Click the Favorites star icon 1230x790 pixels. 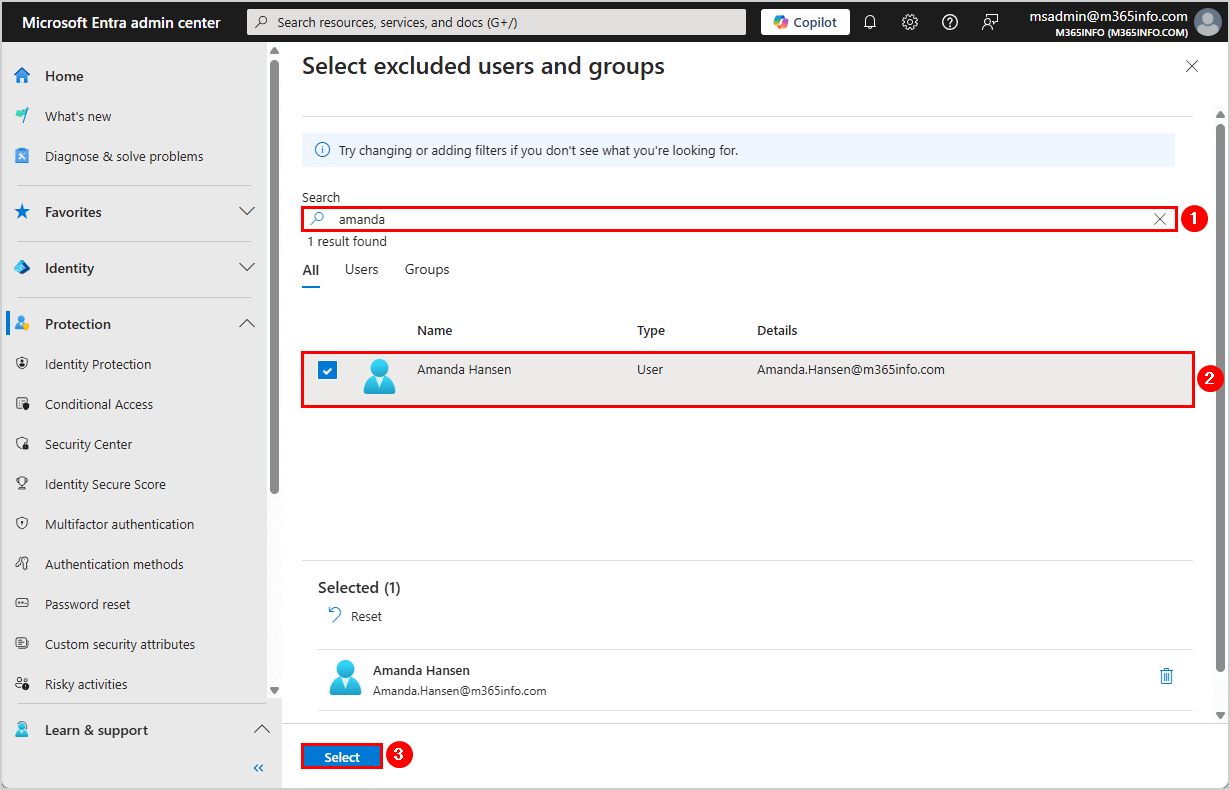tap(22, 212)
